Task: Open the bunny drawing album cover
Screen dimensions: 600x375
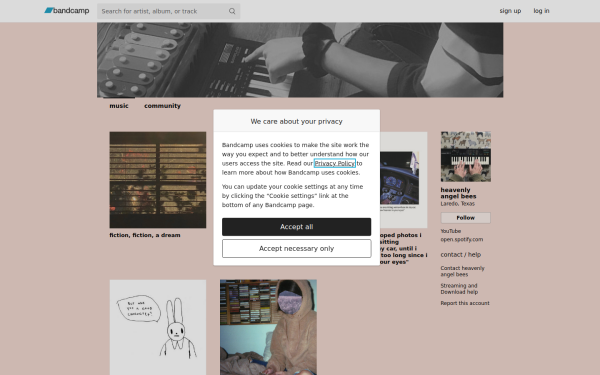Action: [x=158, y=327]
